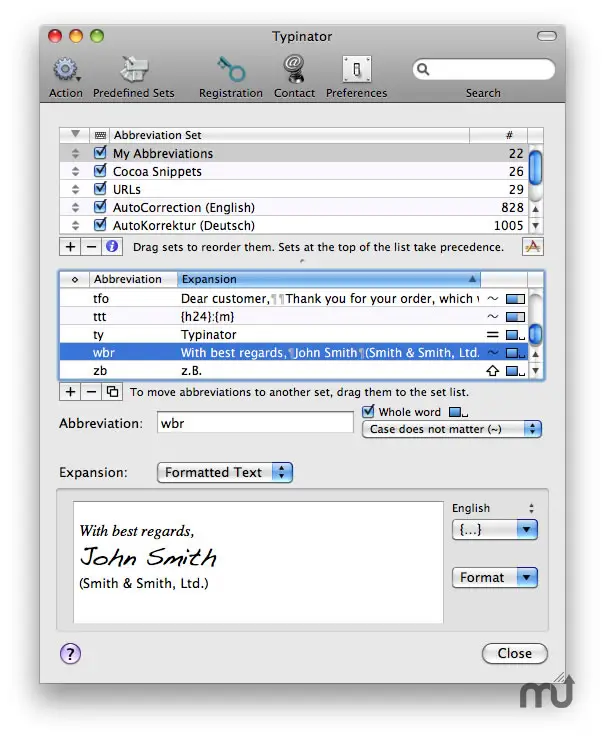The height and width of the screenshot is (738, 605).
Task: Click inside the Search field
Action: [x=484, y=69]
